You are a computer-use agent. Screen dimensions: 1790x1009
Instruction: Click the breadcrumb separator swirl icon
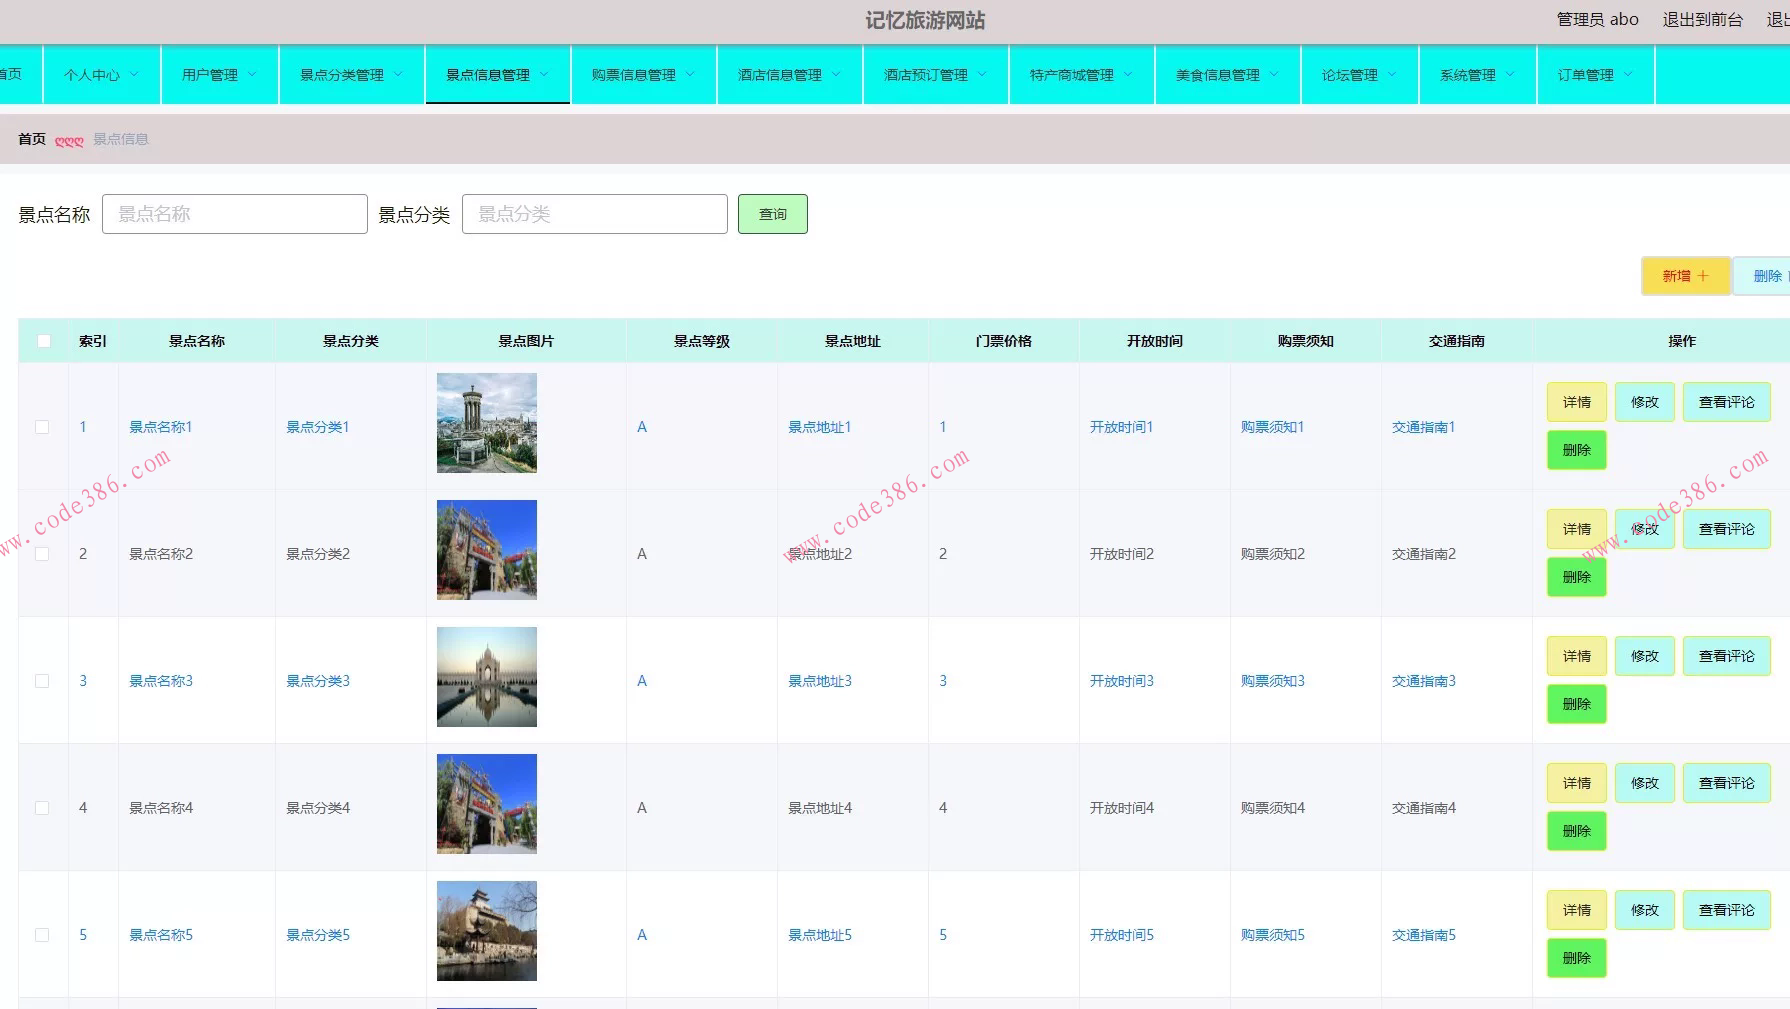pyautogui.click(x=69, y=140)
